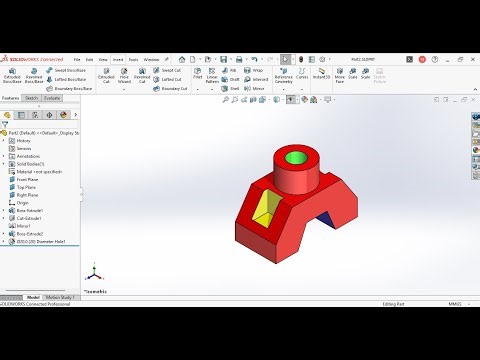Collapse the ribbon with chevron arrow
The image size is (480, 360).
coord(475,89)
